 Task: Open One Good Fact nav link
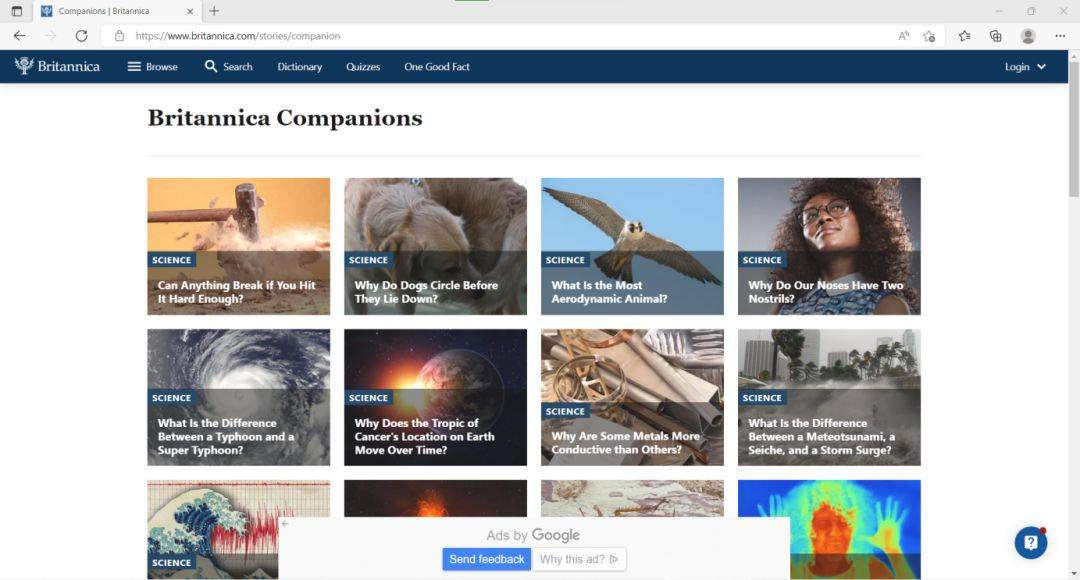tap(437, 67)
